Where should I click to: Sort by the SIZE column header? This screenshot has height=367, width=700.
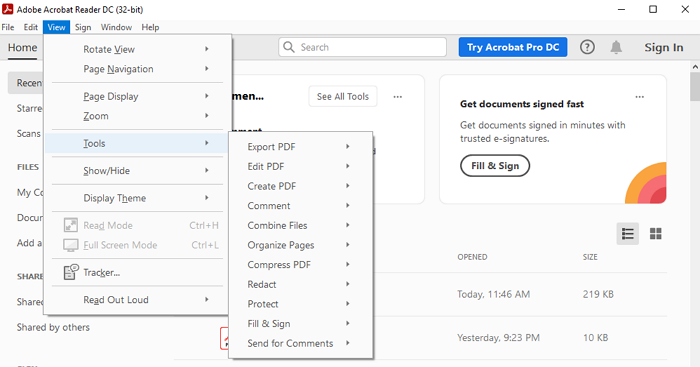pyautogui.click(x=590, y=257)
